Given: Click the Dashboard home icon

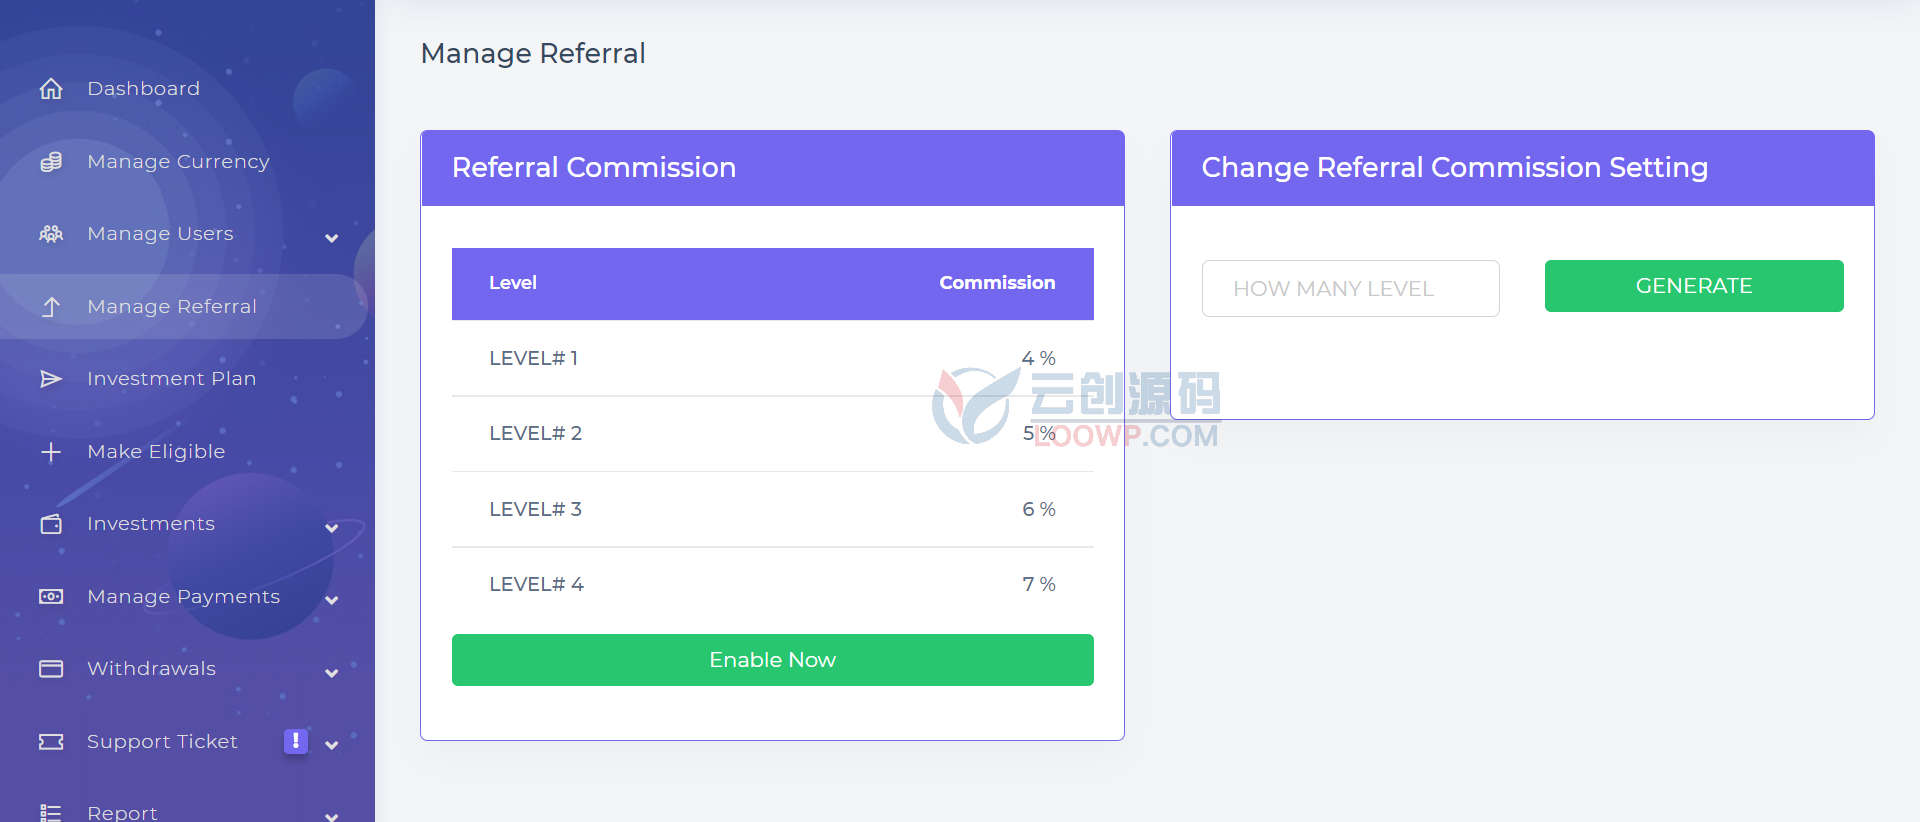Looking at the screenshot, I should click(51, 89).
